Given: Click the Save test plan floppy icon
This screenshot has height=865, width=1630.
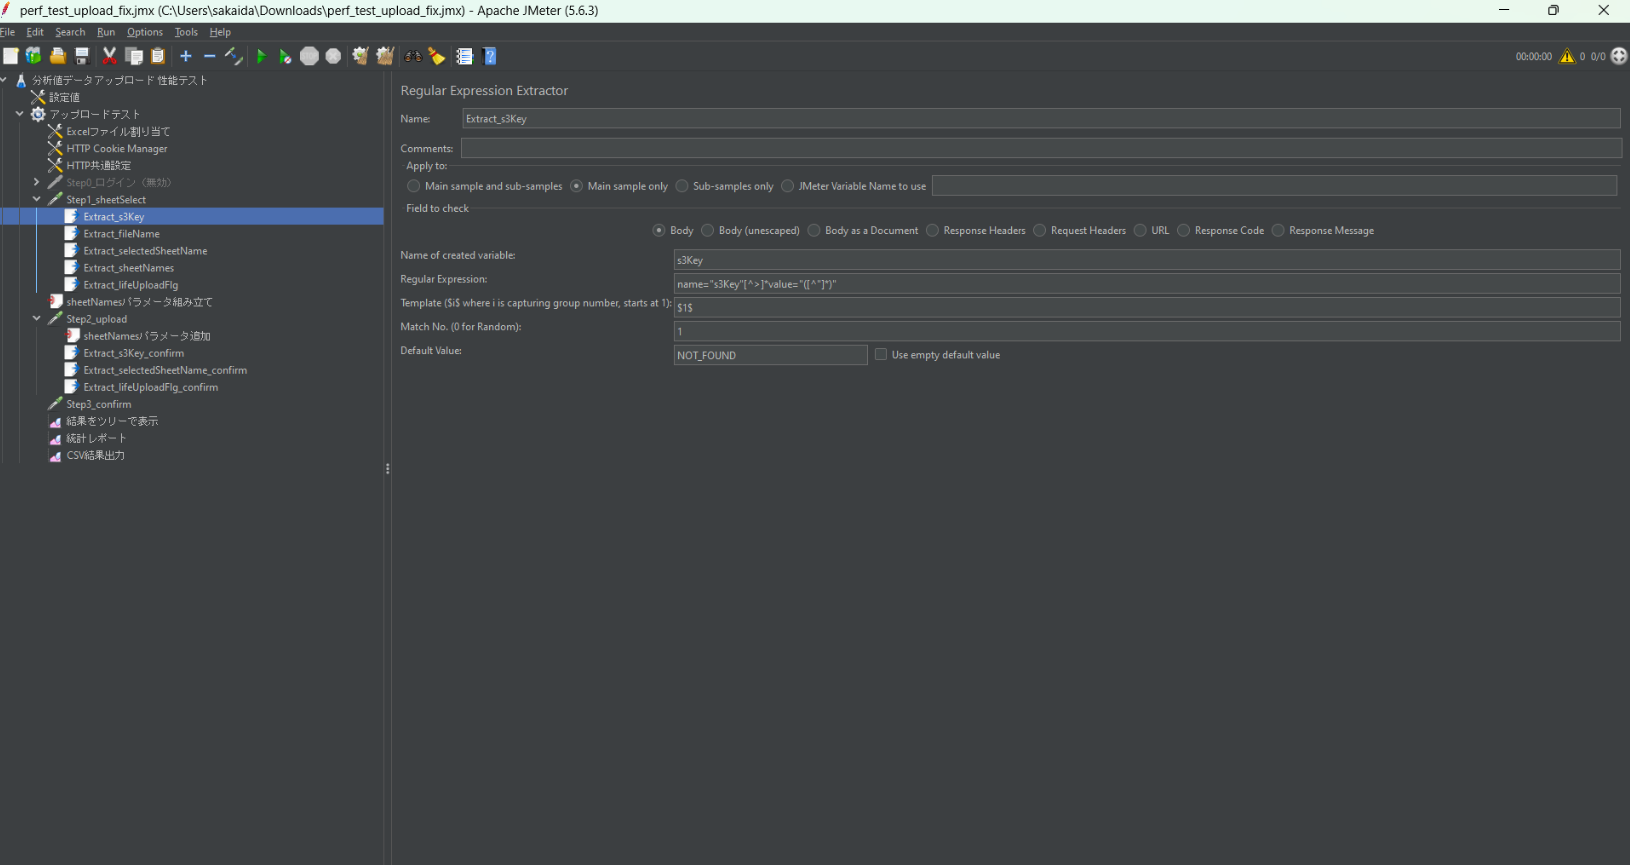Looking at the screenshot, I should tap(82, 57).
